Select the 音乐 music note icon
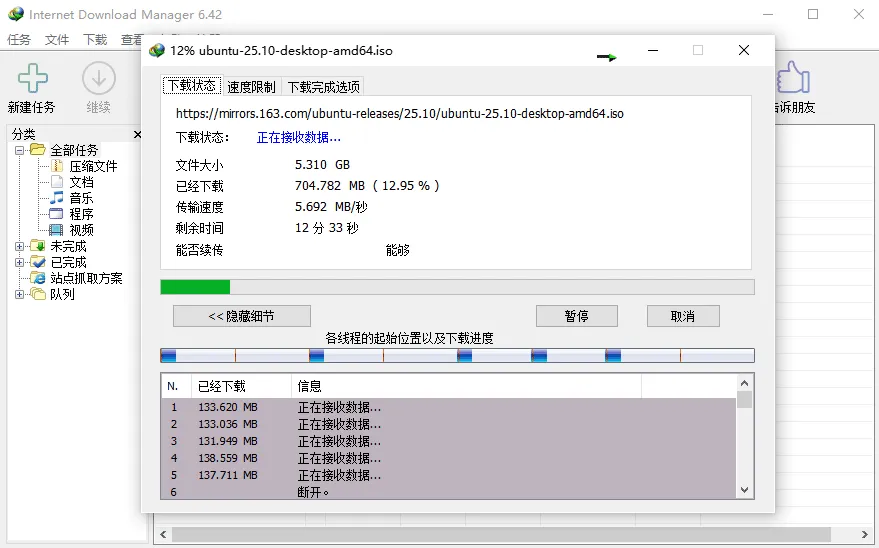 (x=57, y=197)
